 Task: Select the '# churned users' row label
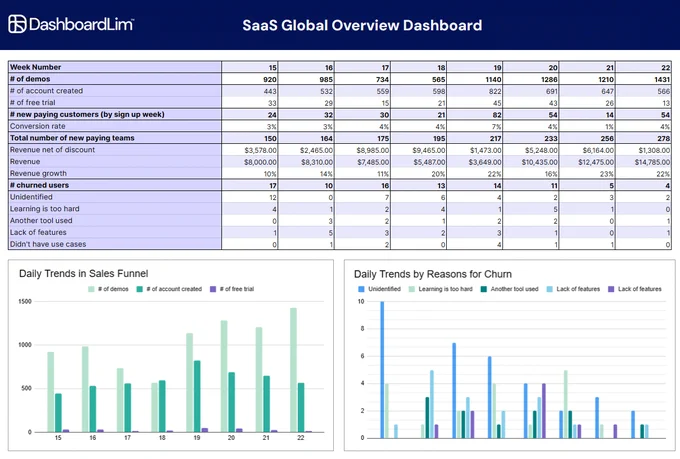click(x=39, y=185)
